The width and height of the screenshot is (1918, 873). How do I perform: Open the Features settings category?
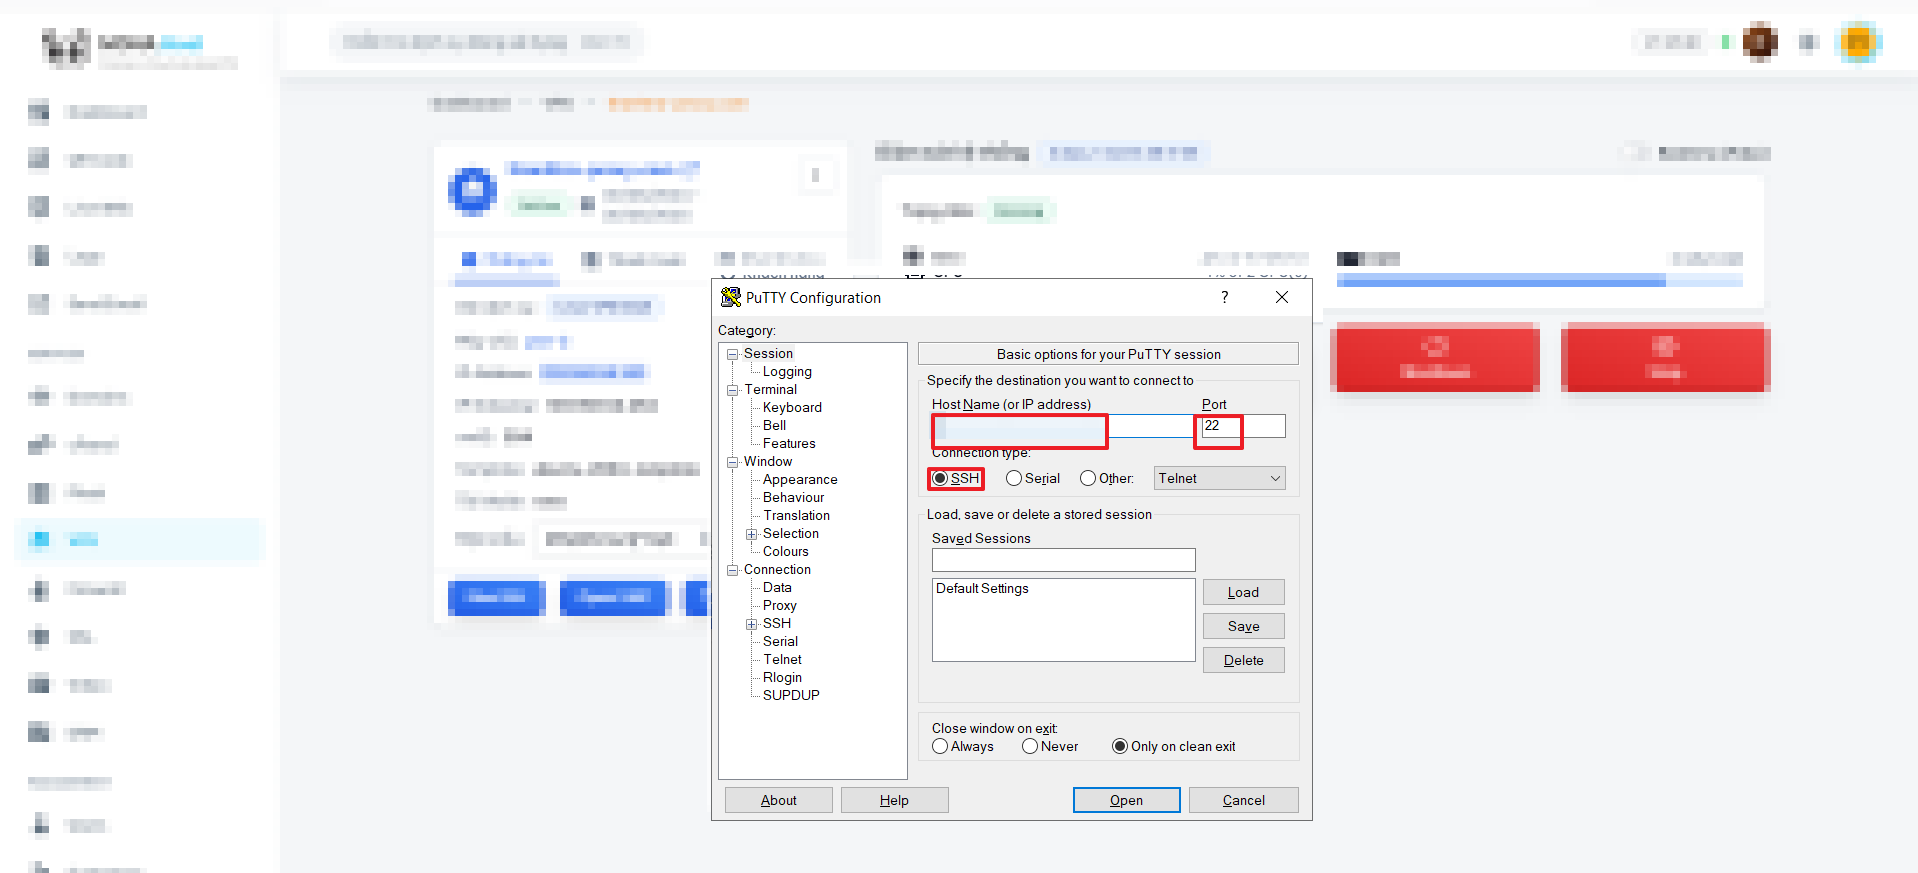point(789,444)
